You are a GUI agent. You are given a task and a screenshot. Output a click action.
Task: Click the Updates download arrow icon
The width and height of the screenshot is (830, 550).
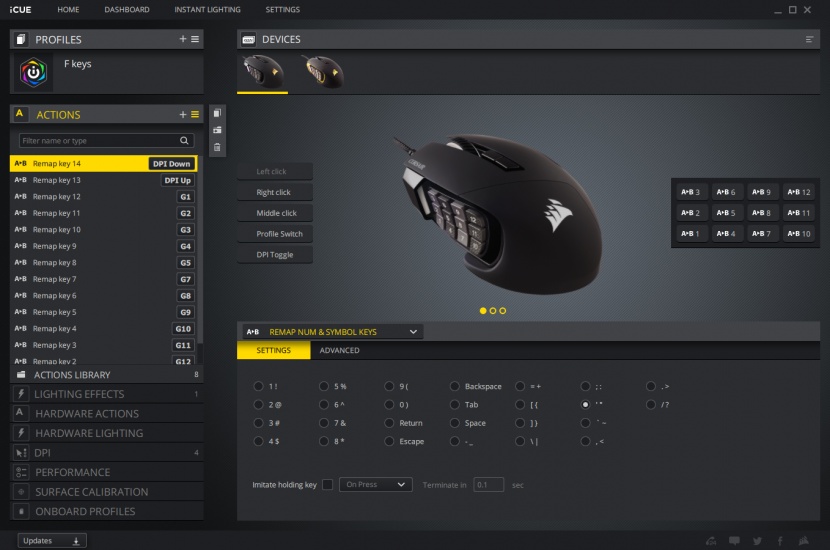[x=76, y=541]
